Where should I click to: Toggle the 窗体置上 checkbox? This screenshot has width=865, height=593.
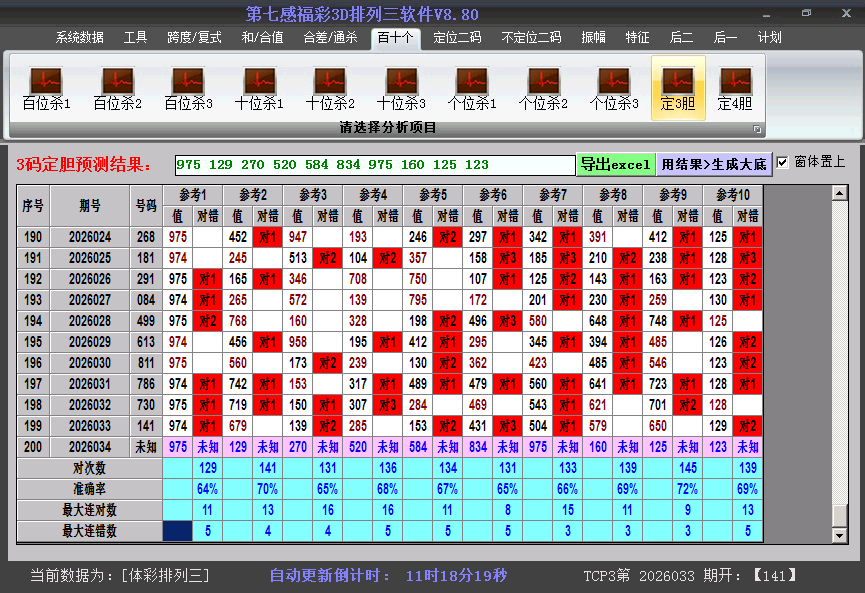pos(782,162)
